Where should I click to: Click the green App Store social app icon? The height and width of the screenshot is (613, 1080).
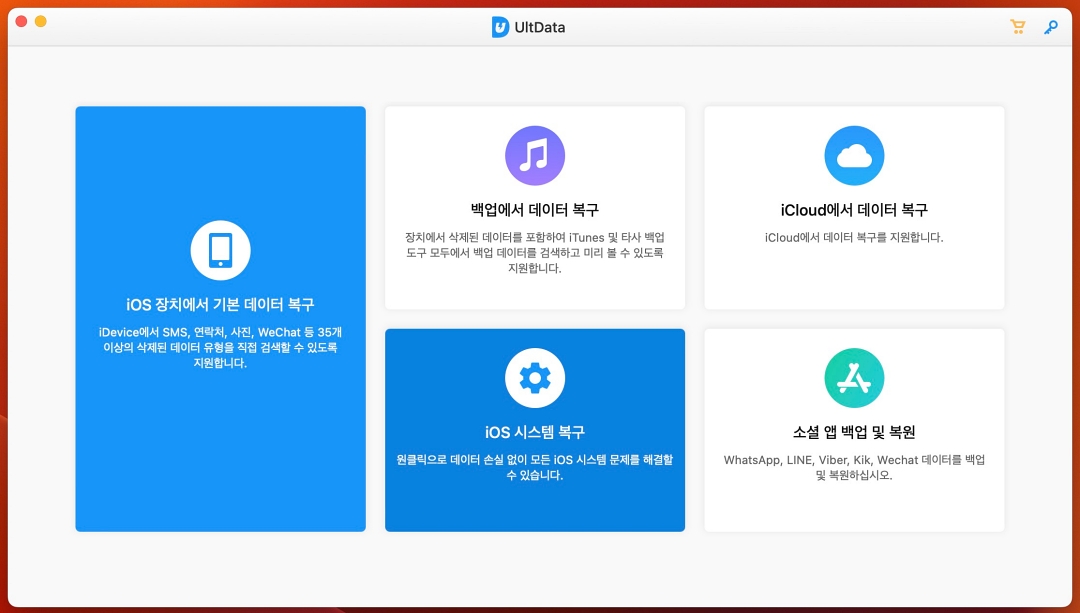854,378
